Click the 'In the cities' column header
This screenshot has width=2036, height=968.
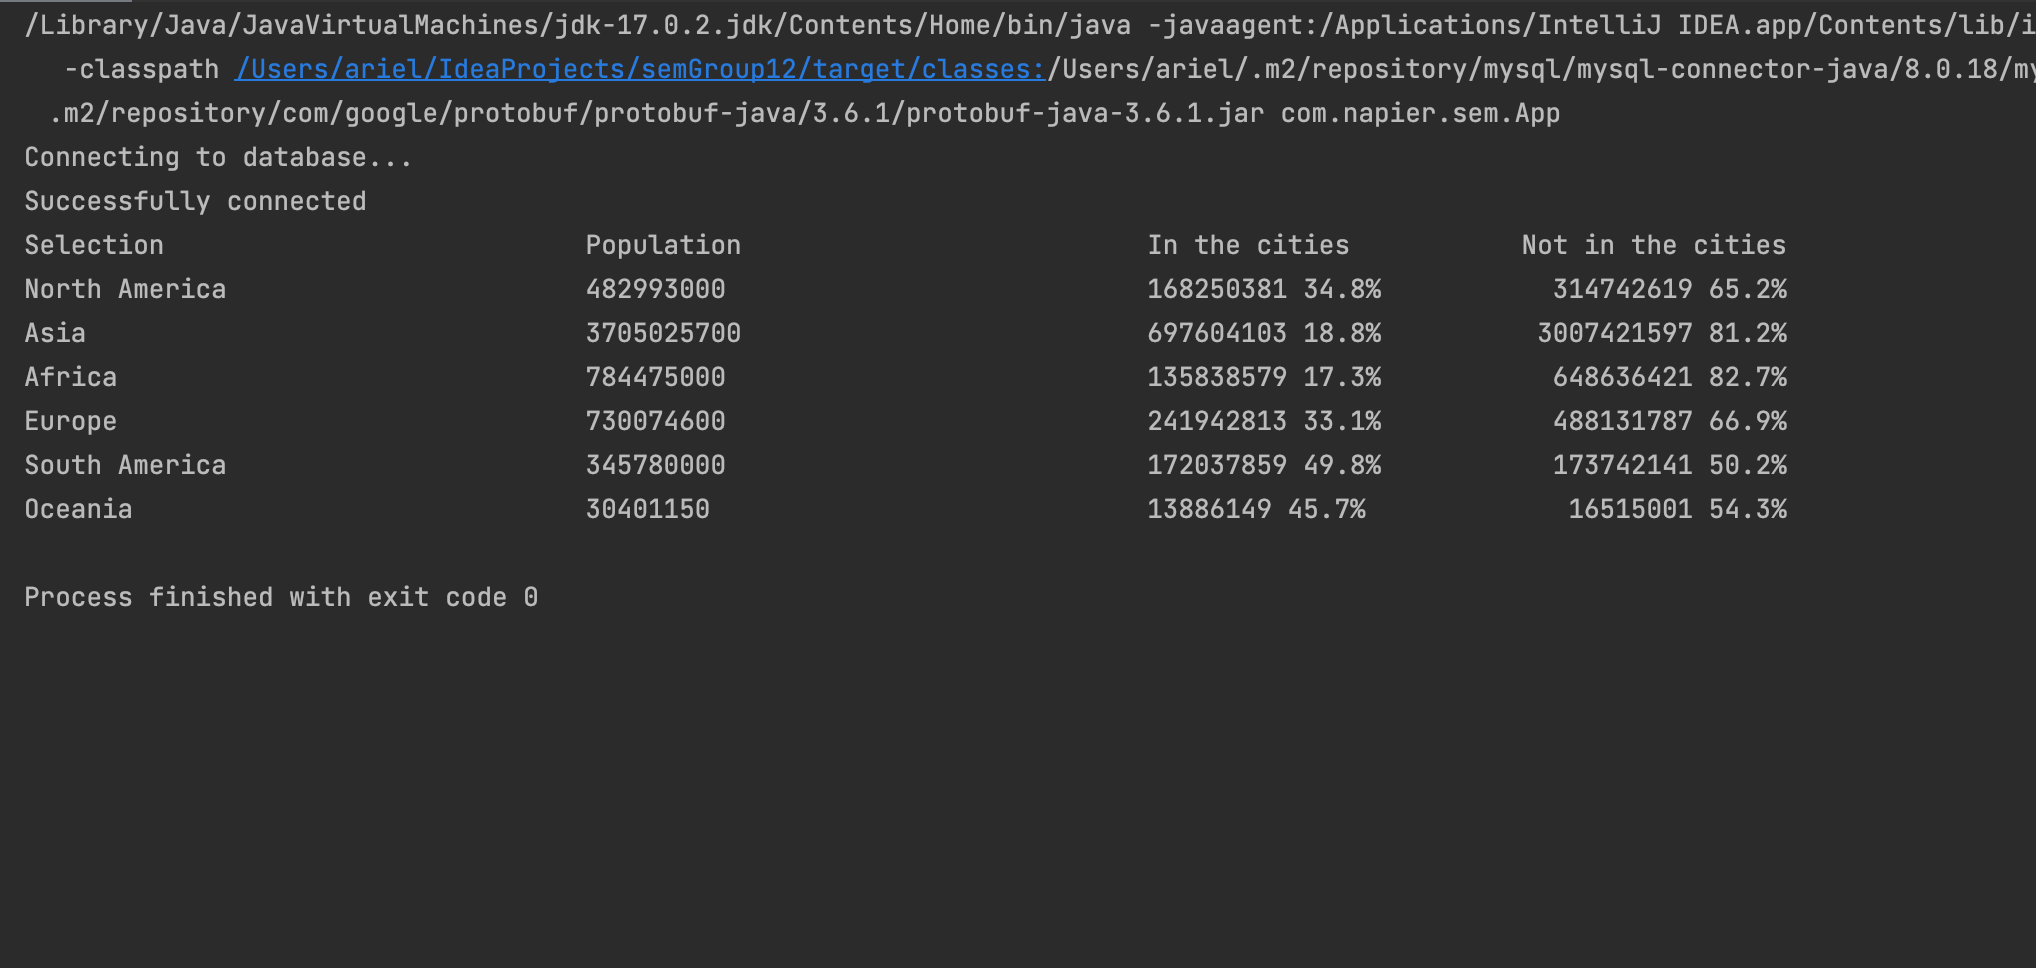[1248, 245]
